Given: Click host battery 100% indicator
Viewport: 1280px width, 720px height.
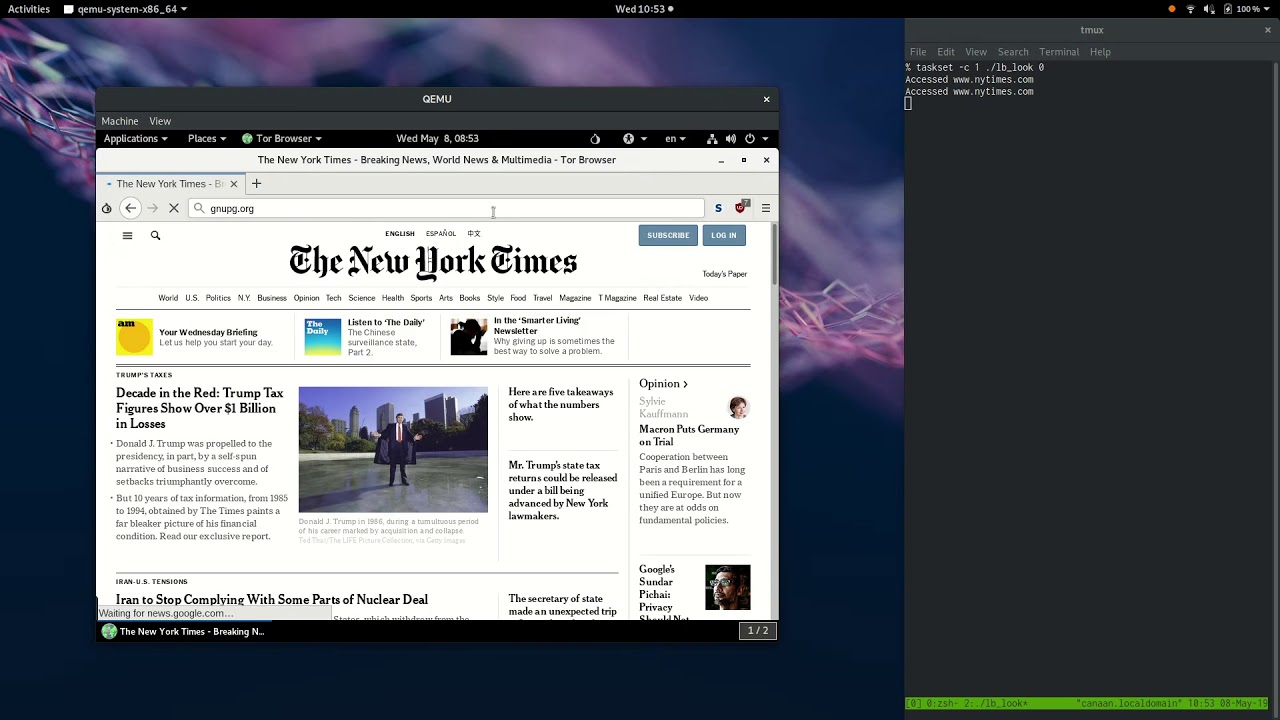Looking at the screenshot, I should coord(1240,9).
